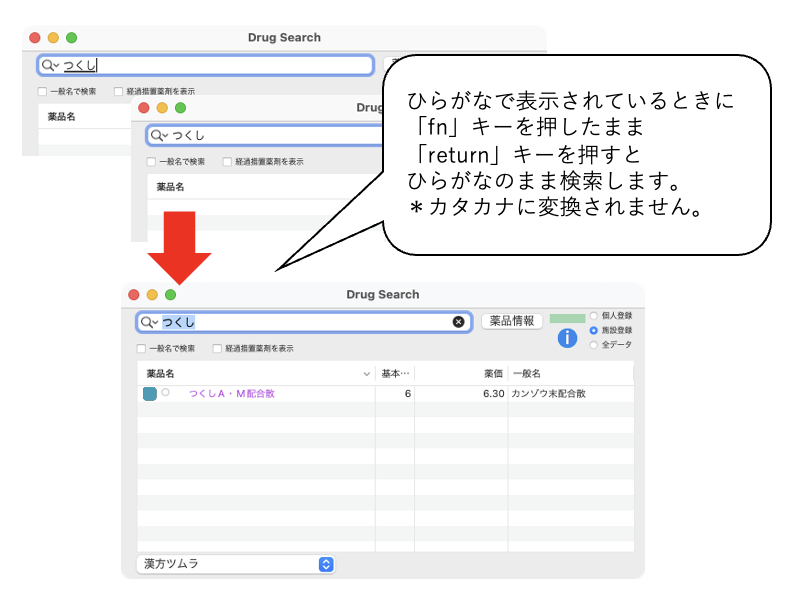Check 経過措置薬剤を表示 in the bottom window
This screenshot has height=614, width=808.
point(218,349)
